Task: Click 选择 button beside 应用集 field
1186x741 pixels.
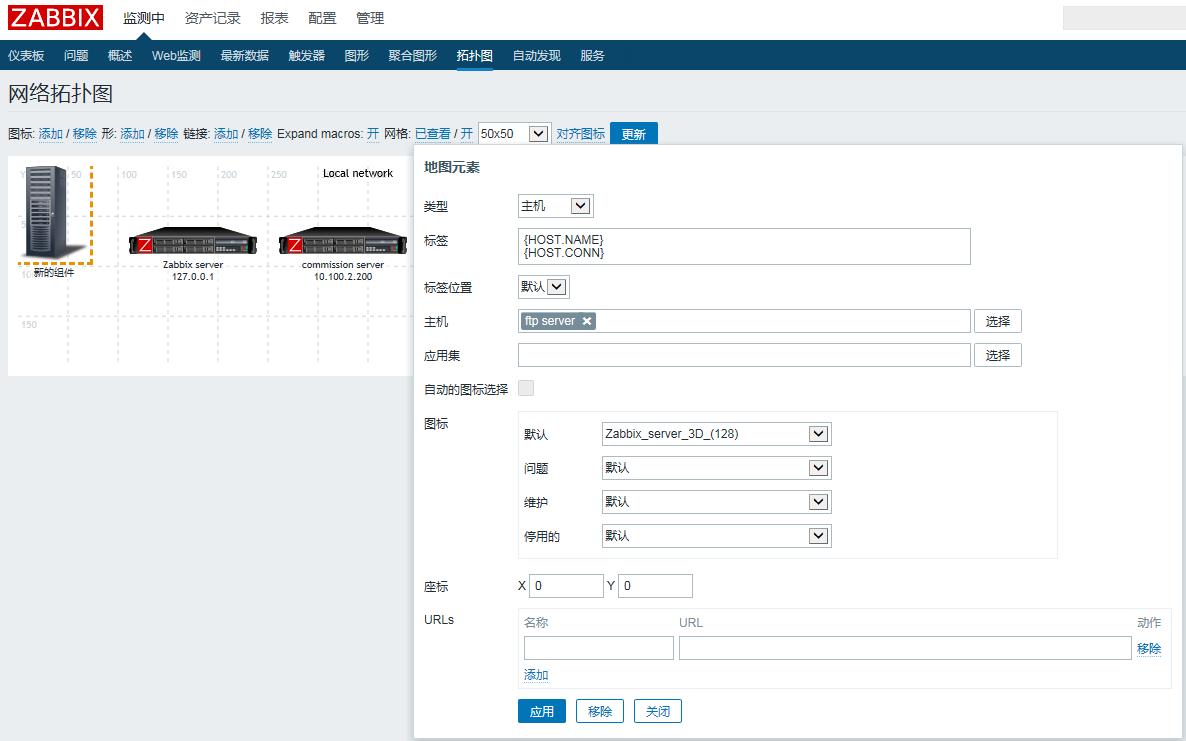Action: click(x=998, y=355)
